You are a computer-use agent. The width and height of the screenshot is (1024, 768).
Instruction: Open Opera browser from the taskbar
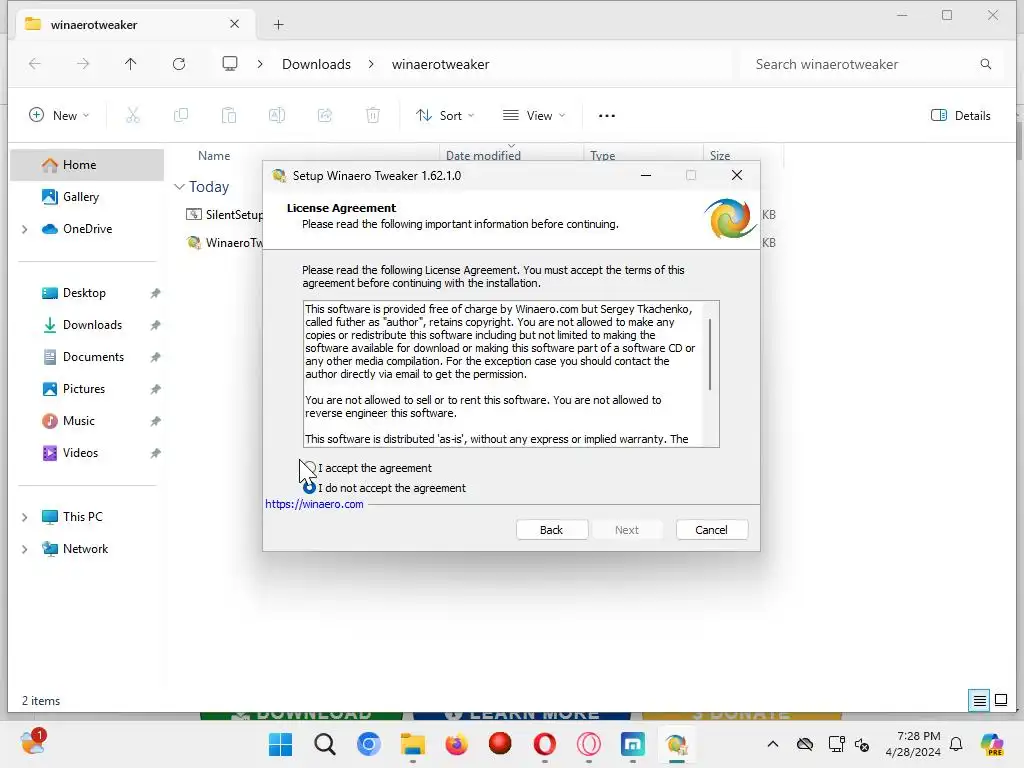point(545,744)
